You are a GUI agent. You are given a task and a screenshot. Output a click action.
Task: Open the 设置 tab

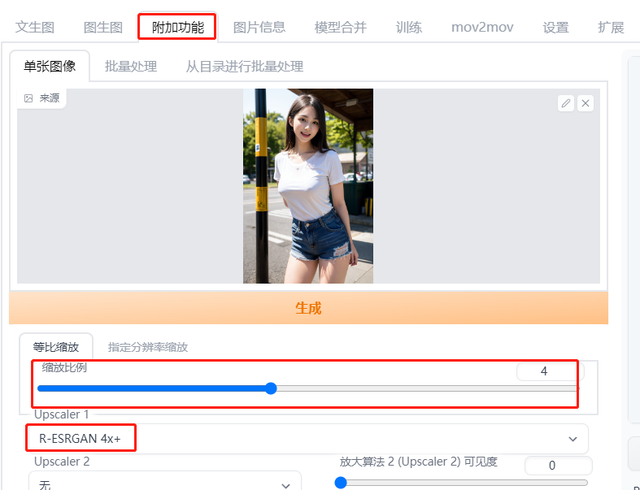[556, 27]
